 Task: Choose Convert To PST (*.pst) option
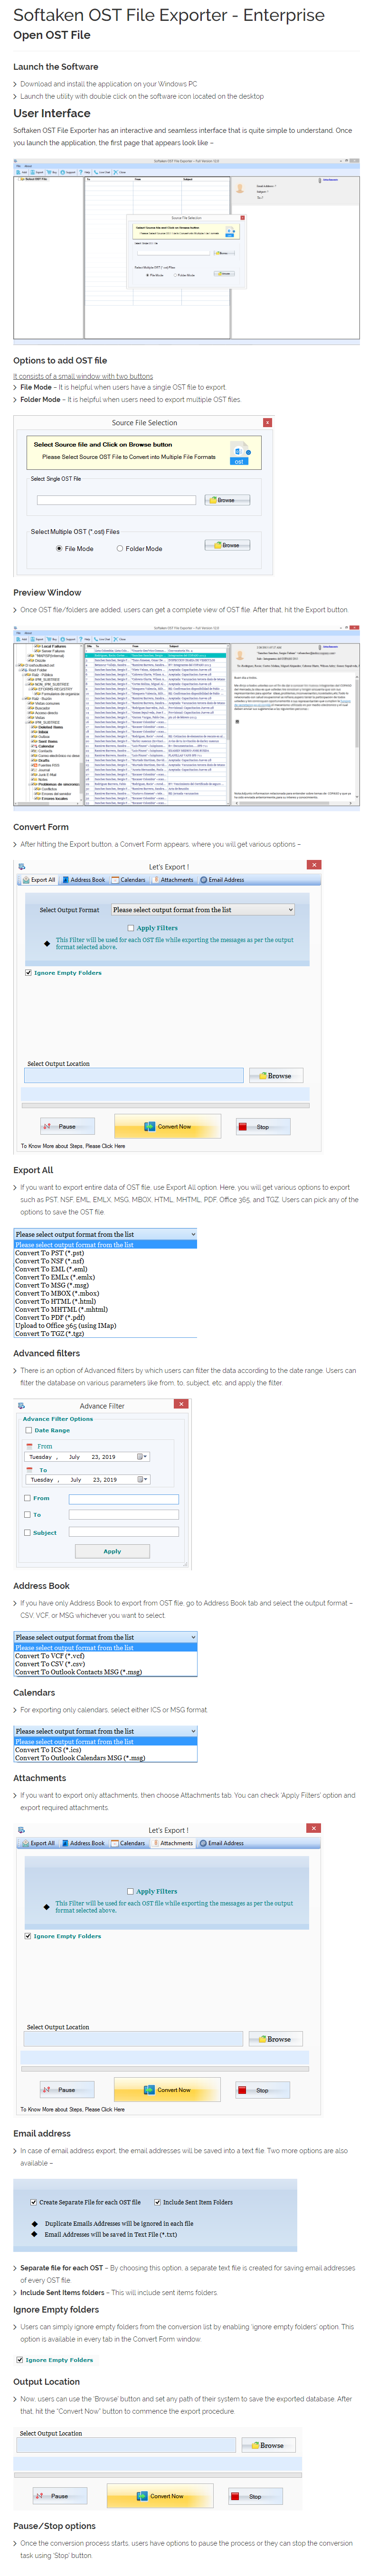(x=49, y=1253)
